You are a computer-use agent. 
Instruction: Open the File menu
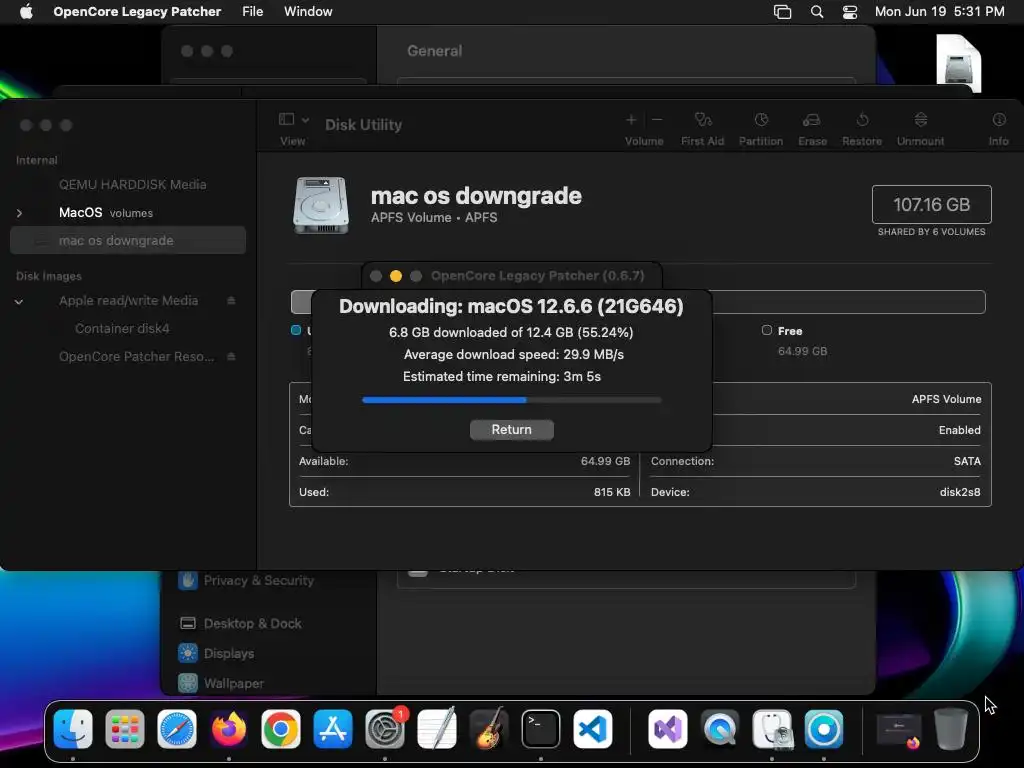pyautogui.click(x=252, y=12)
